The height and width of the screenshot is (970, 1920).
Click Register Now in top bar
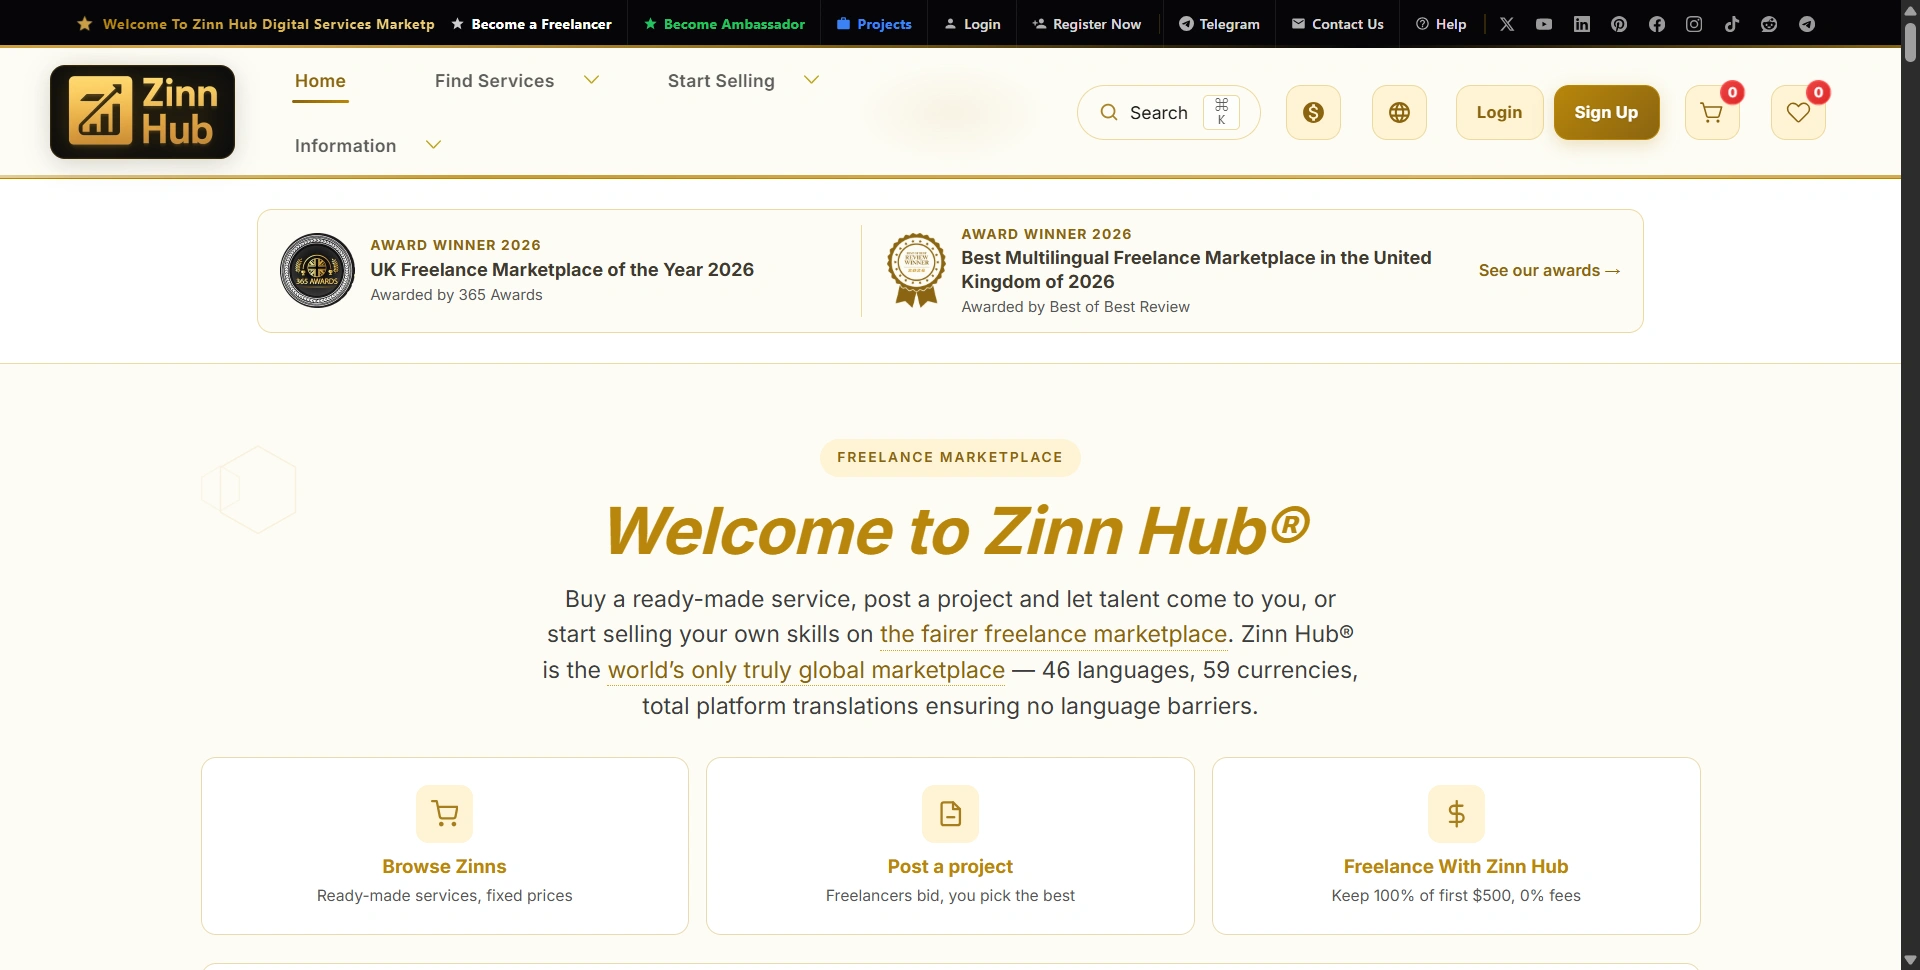pos(1086,24)
